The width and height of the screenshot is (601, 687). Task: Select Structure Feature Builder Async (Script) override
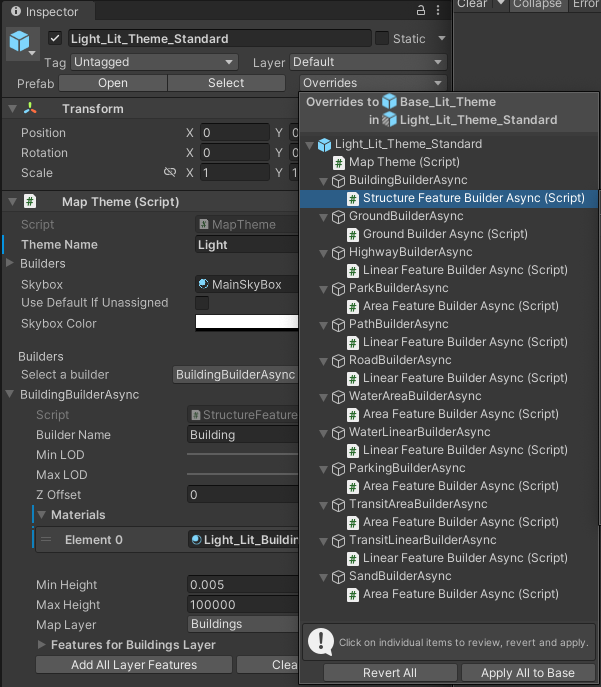[x=449, y=198]
